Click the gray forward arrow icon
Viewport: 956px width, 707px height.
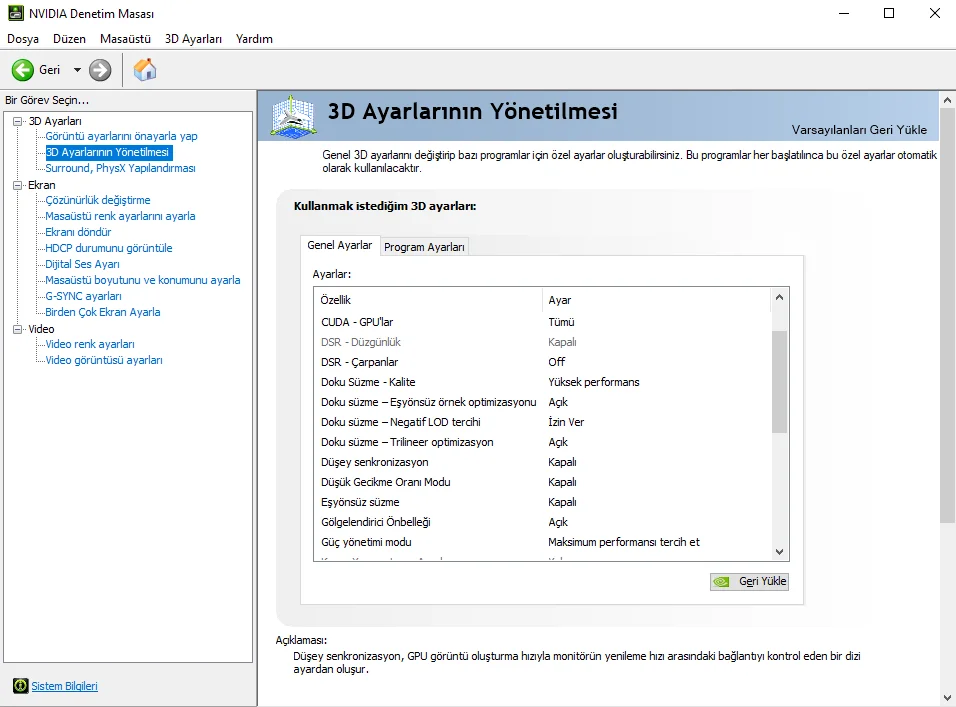click(x=100, y=70)
